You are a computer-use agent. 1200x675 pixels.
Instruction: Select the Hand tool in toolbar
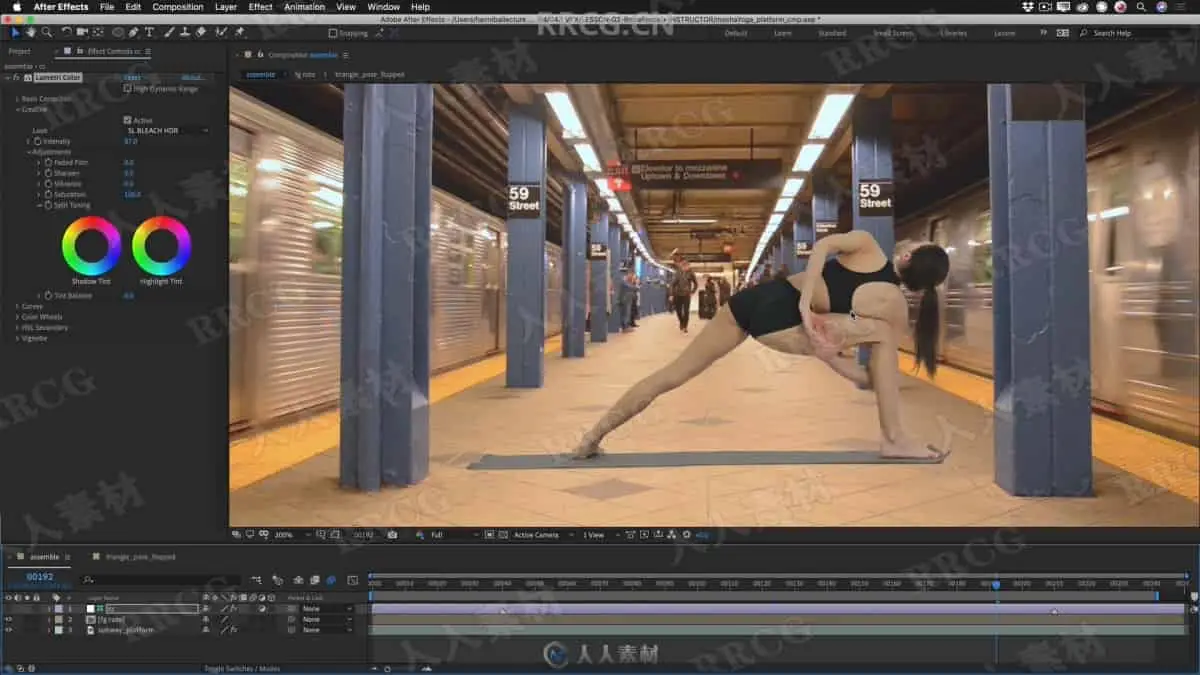[31, 33]
